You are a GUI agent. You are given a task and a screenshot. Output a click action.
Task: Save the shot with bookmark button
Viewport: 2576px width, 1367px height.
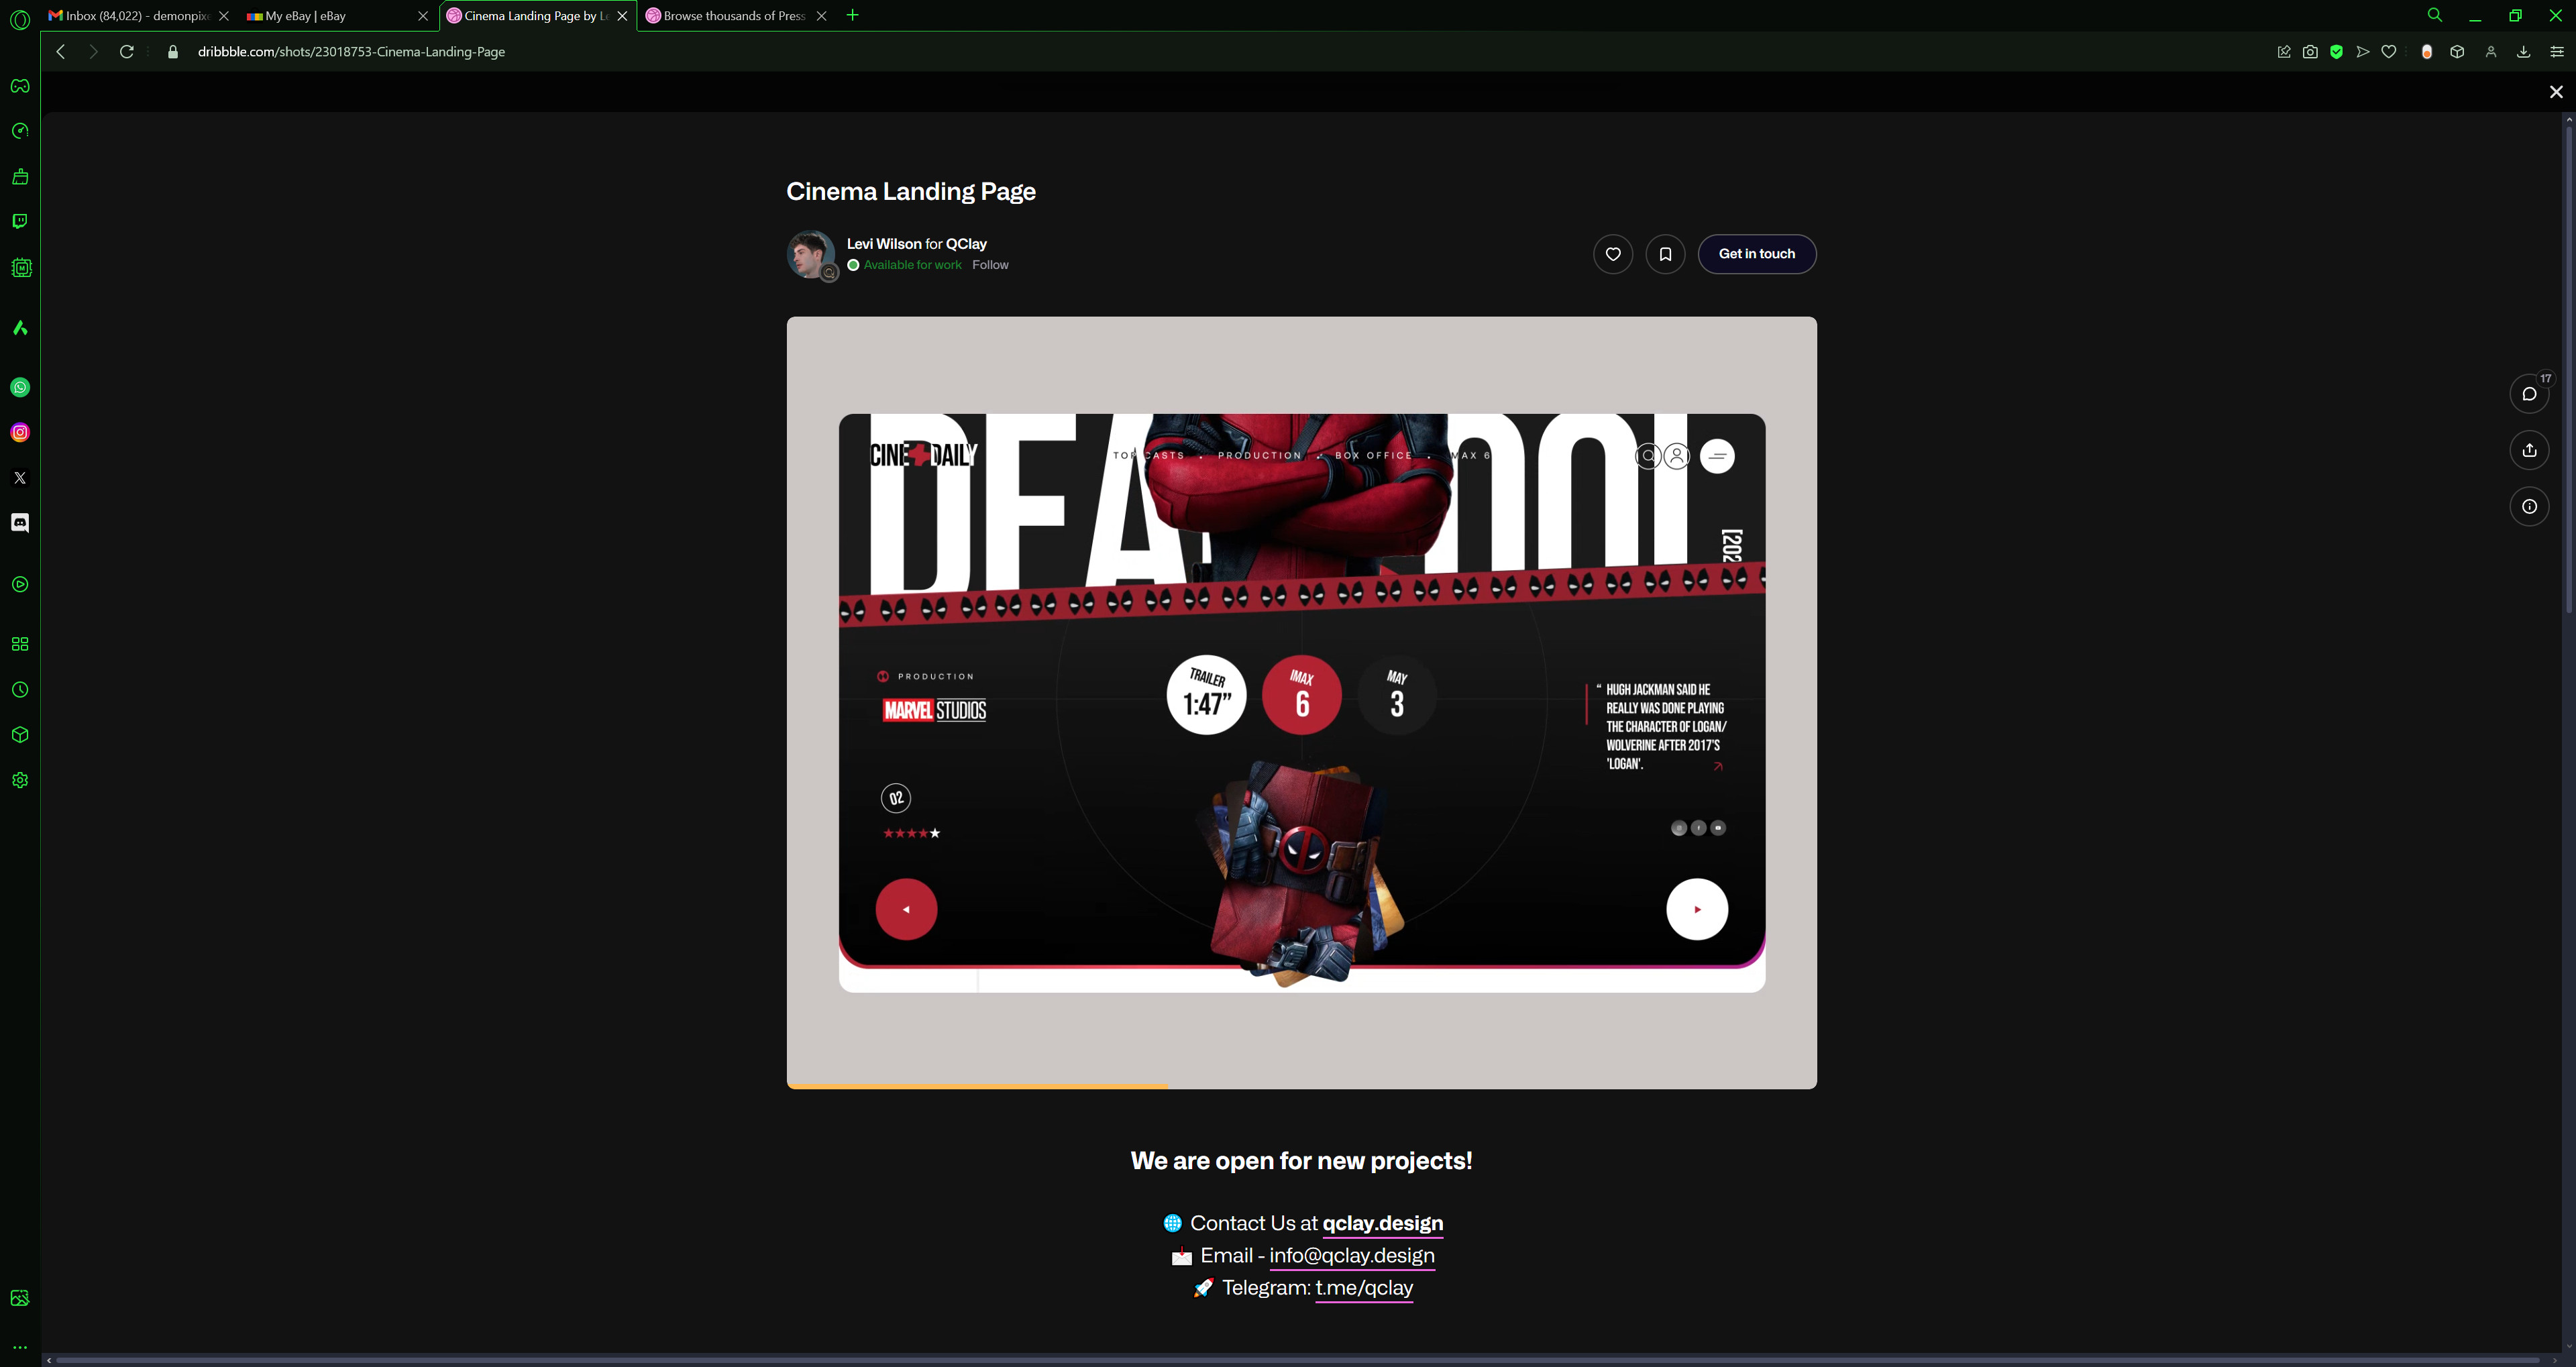tap(1665, 254)
